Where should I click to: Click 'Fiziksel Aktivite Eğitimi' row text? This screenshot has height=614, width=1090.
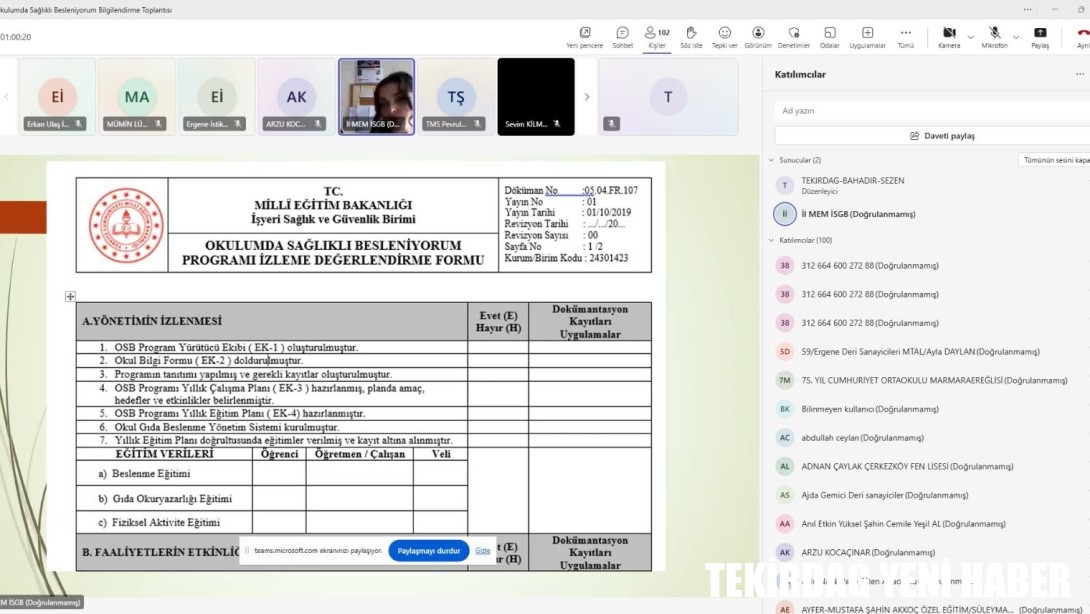point(165,522)
